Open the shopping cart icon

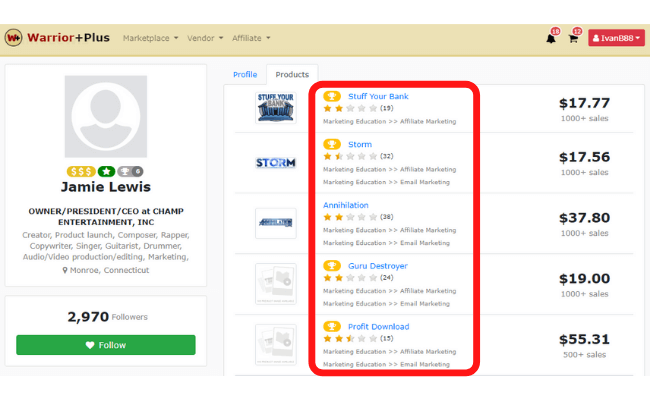pos(573,39)
